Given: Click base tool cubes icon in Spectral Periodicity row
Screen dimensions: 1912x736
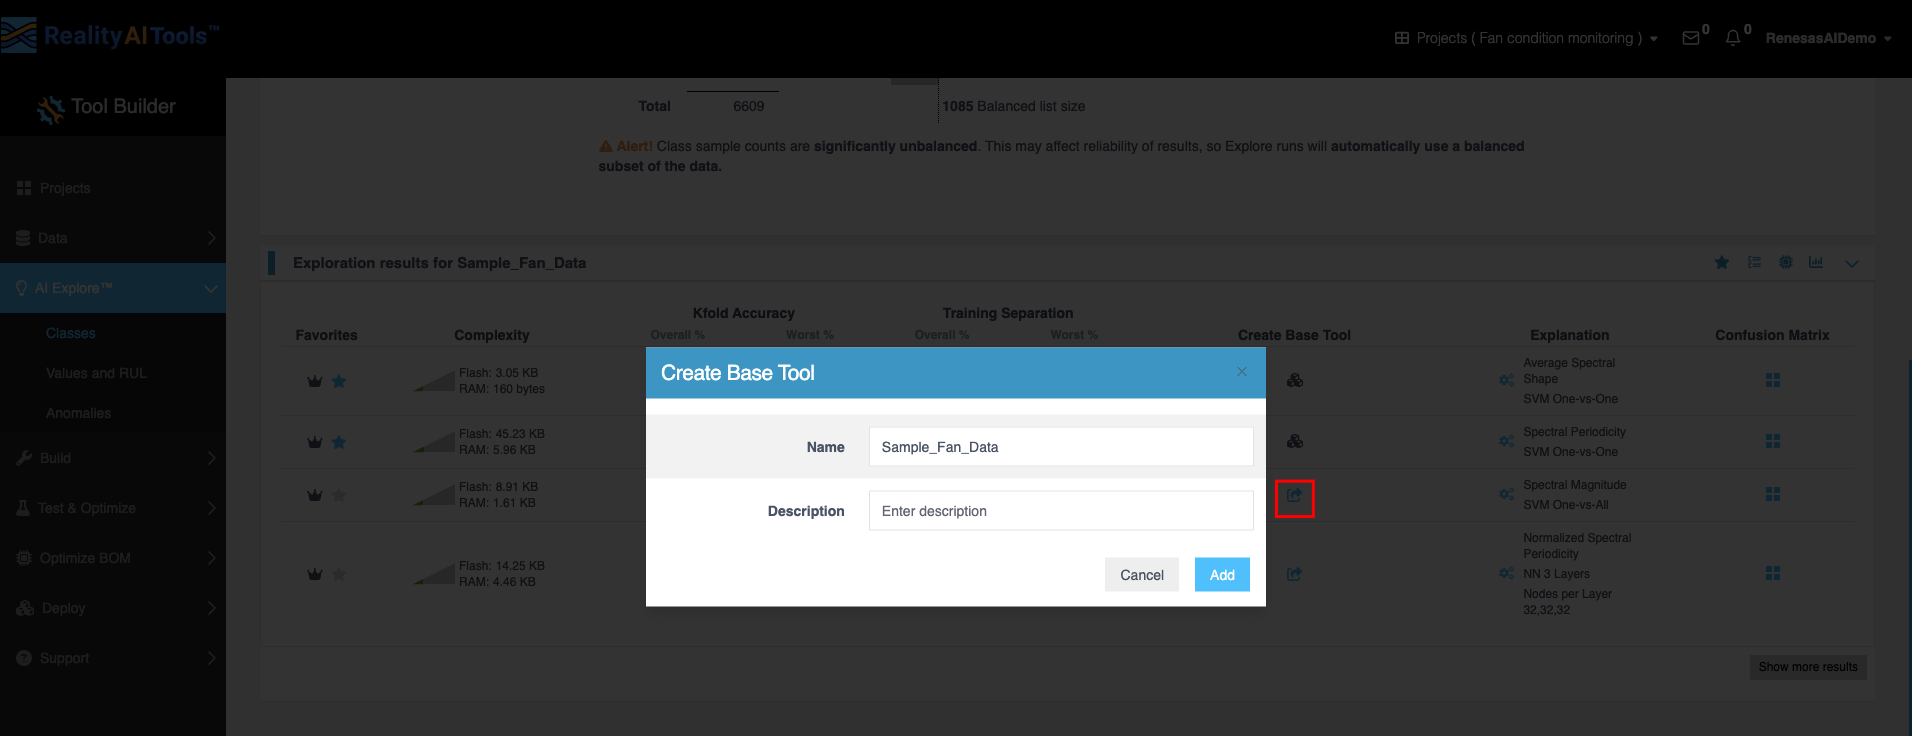Looking at the screenshot, I should [1295, 441].
